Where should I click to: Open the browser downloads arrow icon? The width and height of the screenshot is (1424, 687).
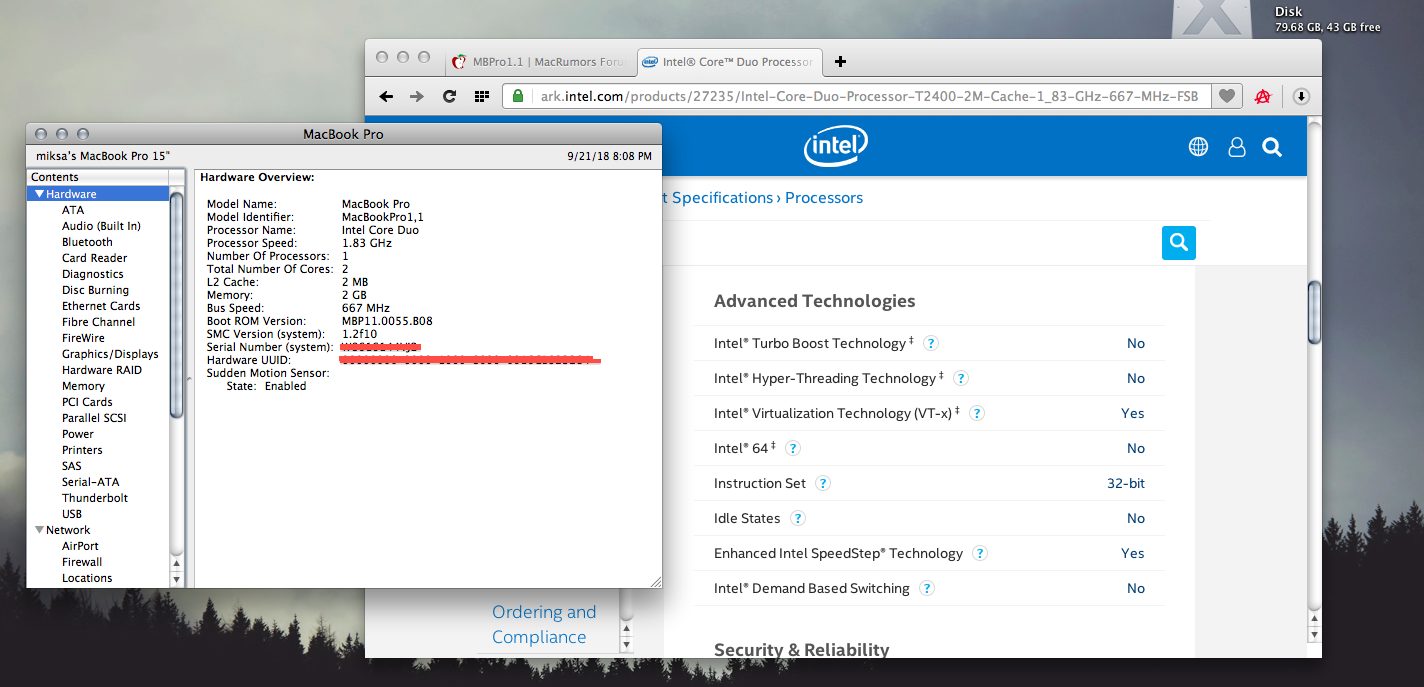tap(1301, 97)
